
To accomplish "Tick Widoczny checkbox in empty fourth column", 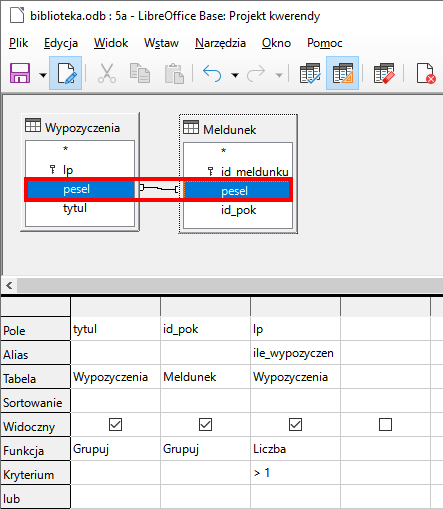I will coord(385,425).
